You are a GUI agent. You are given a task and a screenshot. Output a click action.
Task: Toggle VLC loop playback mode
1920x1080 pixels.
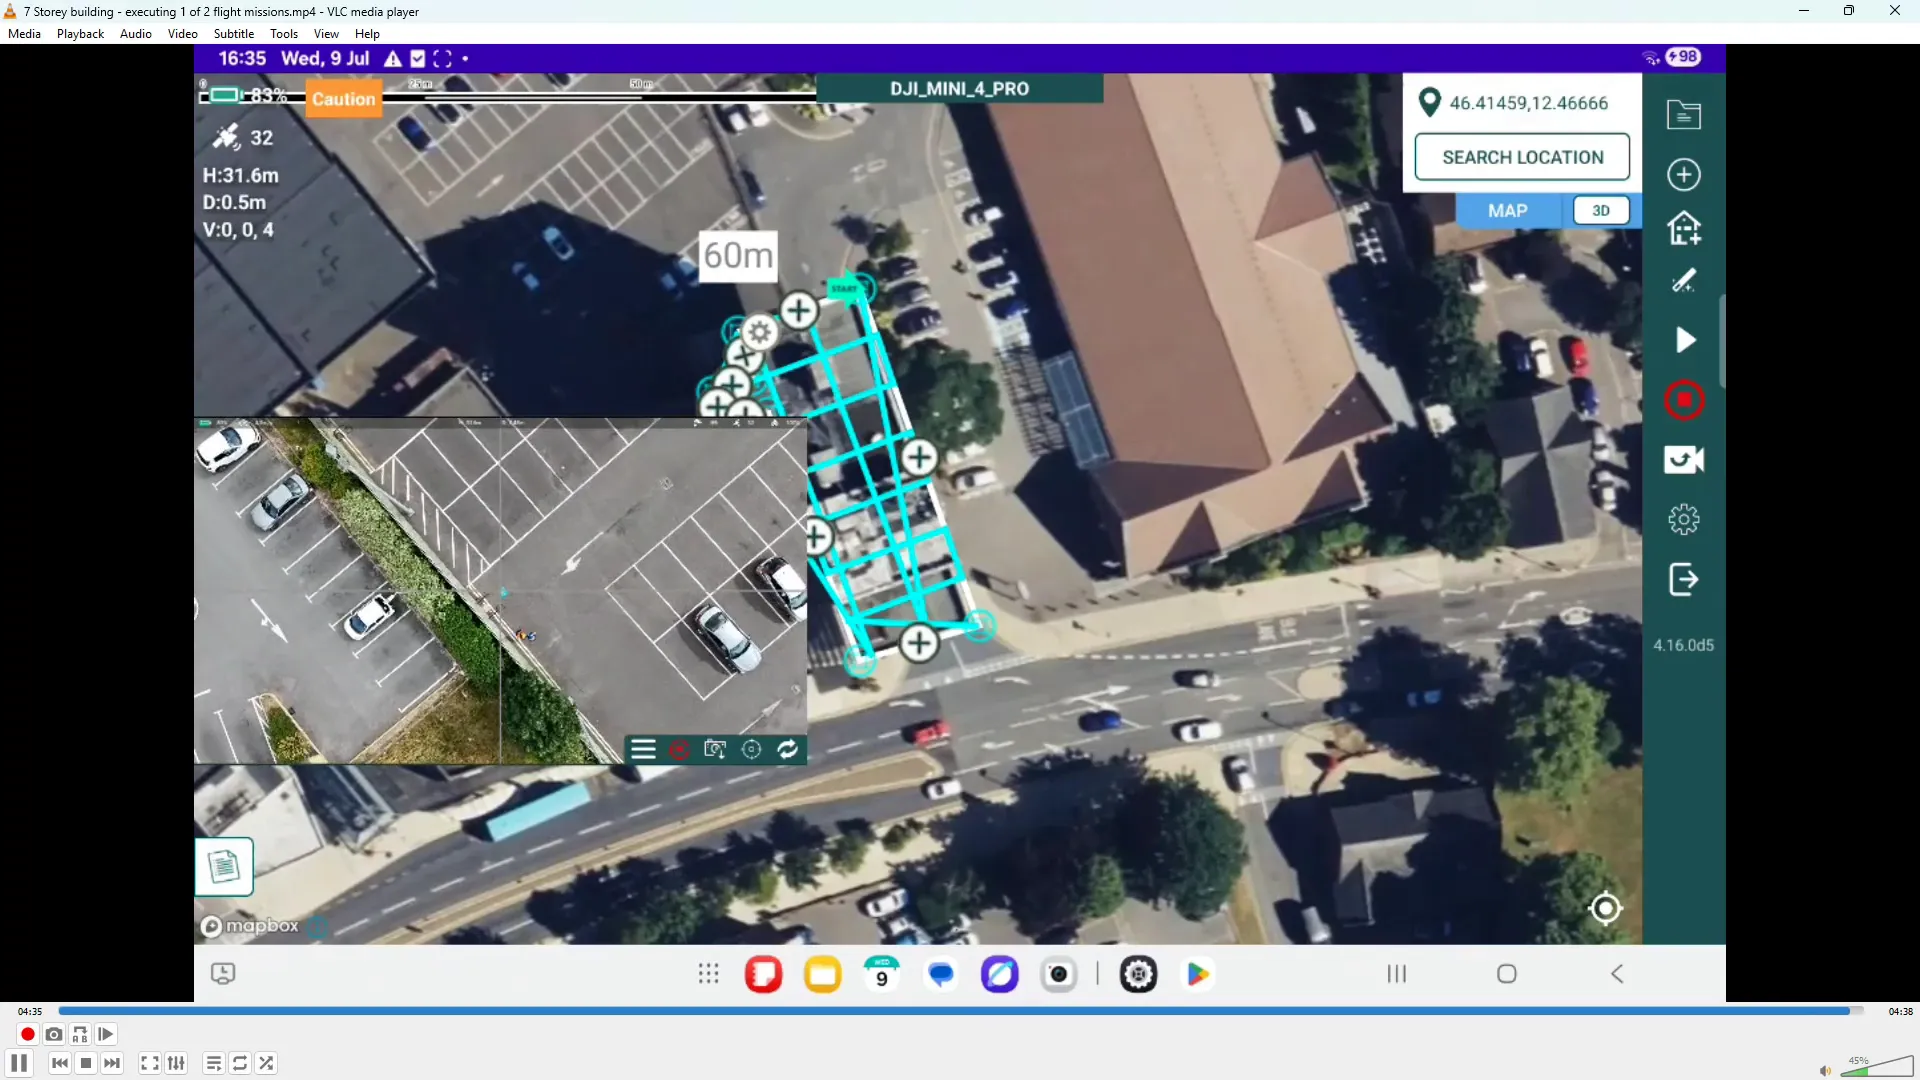240,1063
